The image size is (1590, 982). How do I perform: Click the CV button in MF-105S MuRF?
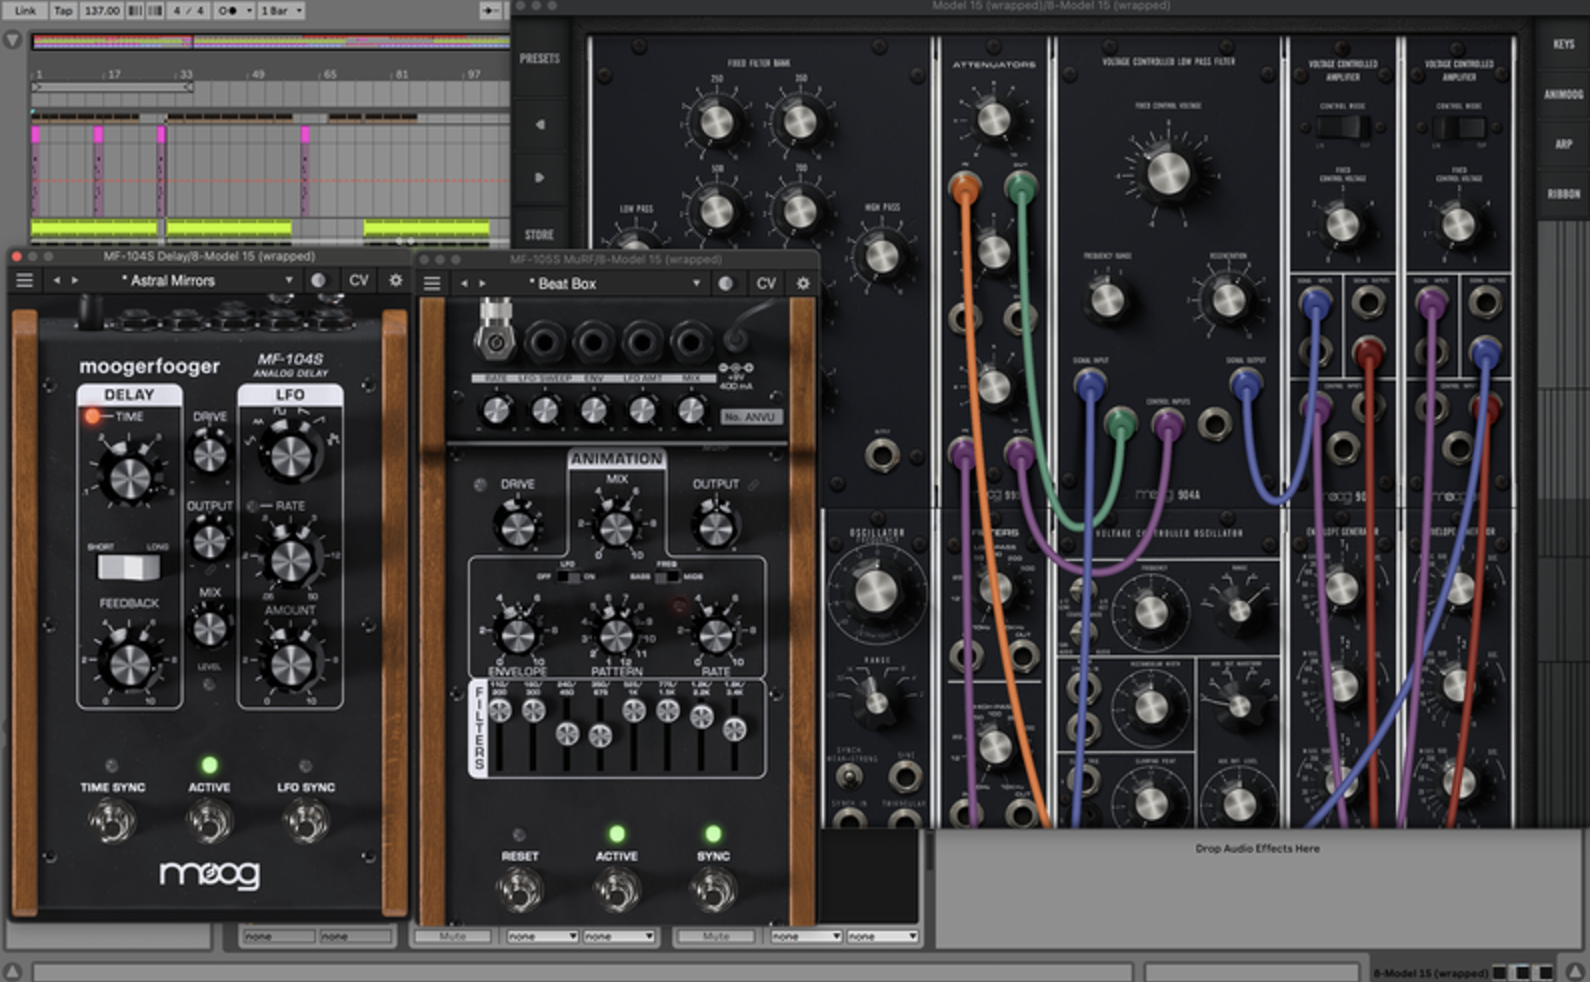coord(765,284)
